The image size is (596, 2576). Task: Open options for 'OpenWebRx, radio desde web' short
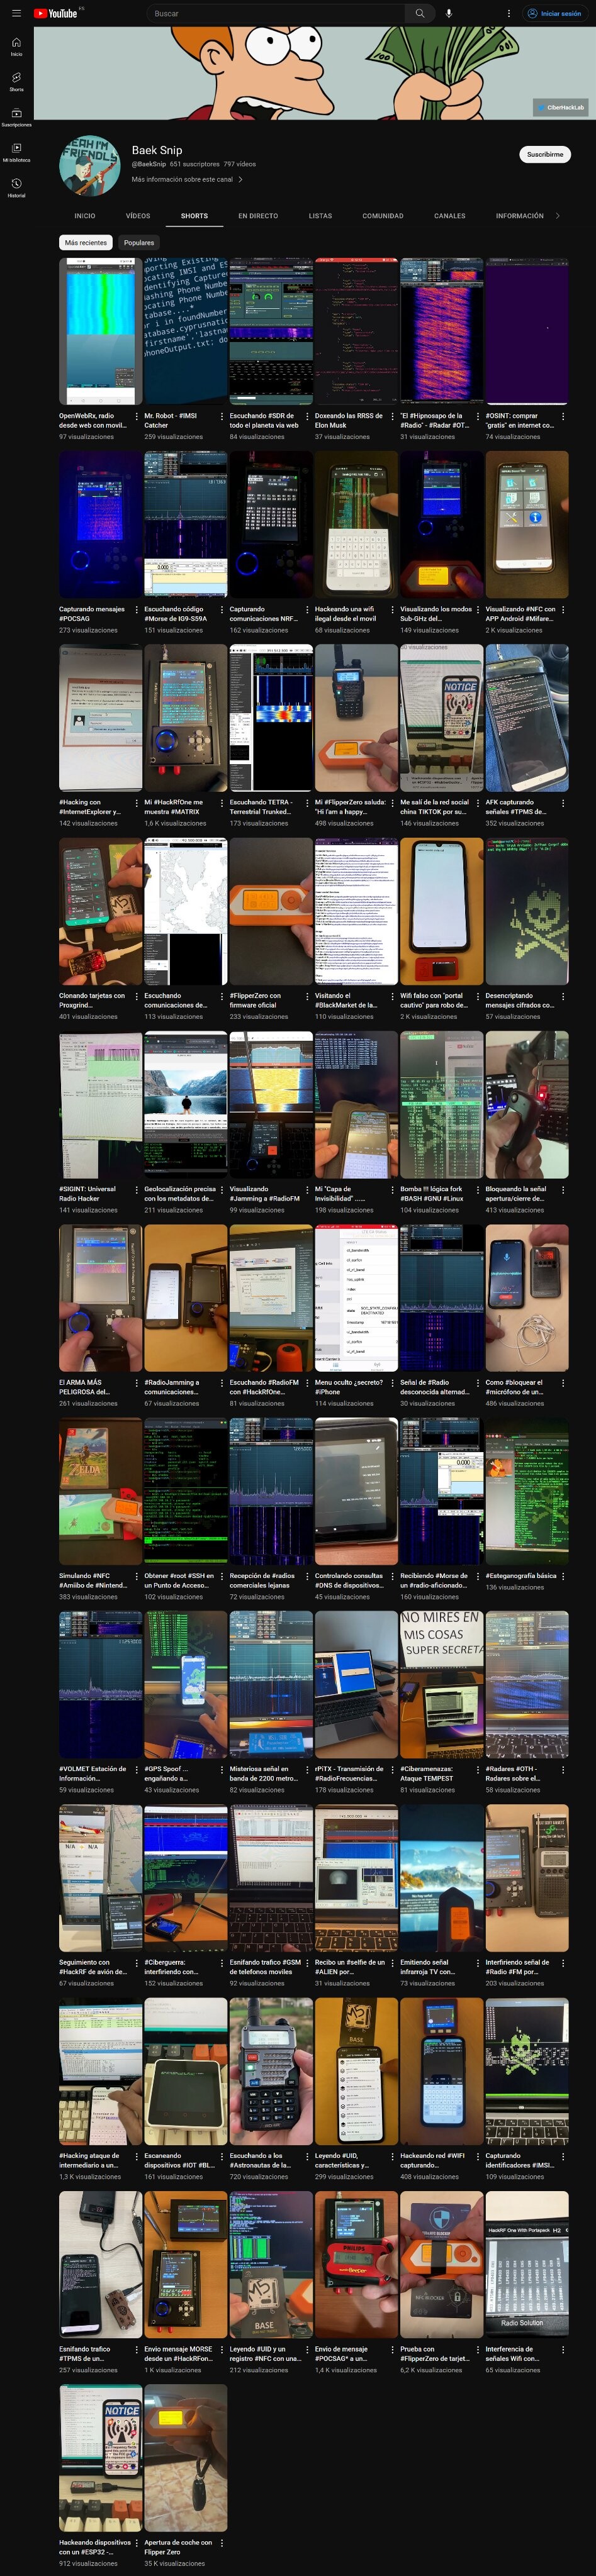coord(137,416)
